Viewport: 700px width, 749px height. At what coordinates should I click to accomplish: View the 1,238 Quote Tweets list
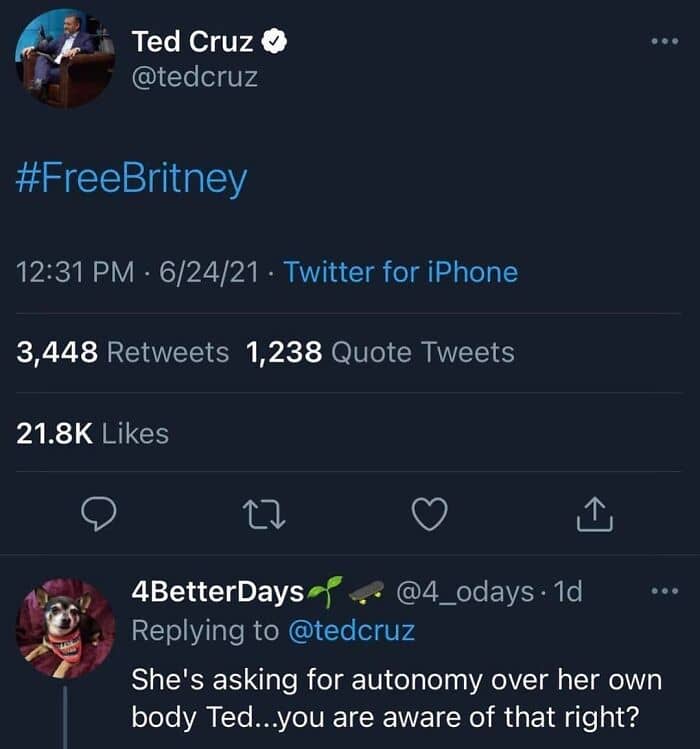[x=380, y=353]
